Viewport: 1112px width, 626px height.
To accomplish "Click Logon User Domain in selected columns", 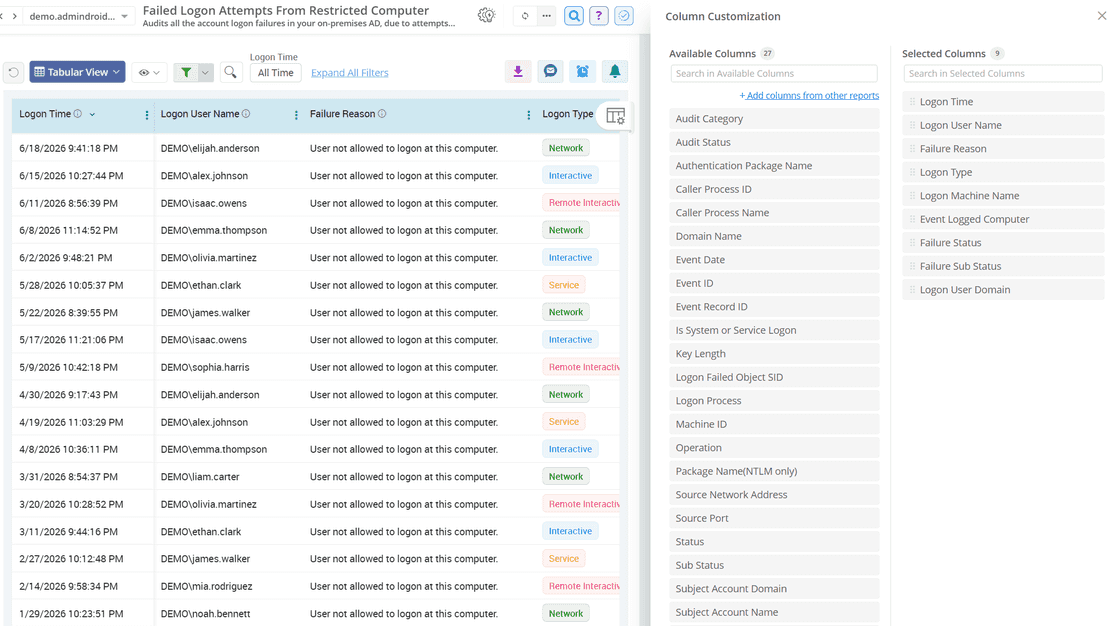I will [1003, 289].
